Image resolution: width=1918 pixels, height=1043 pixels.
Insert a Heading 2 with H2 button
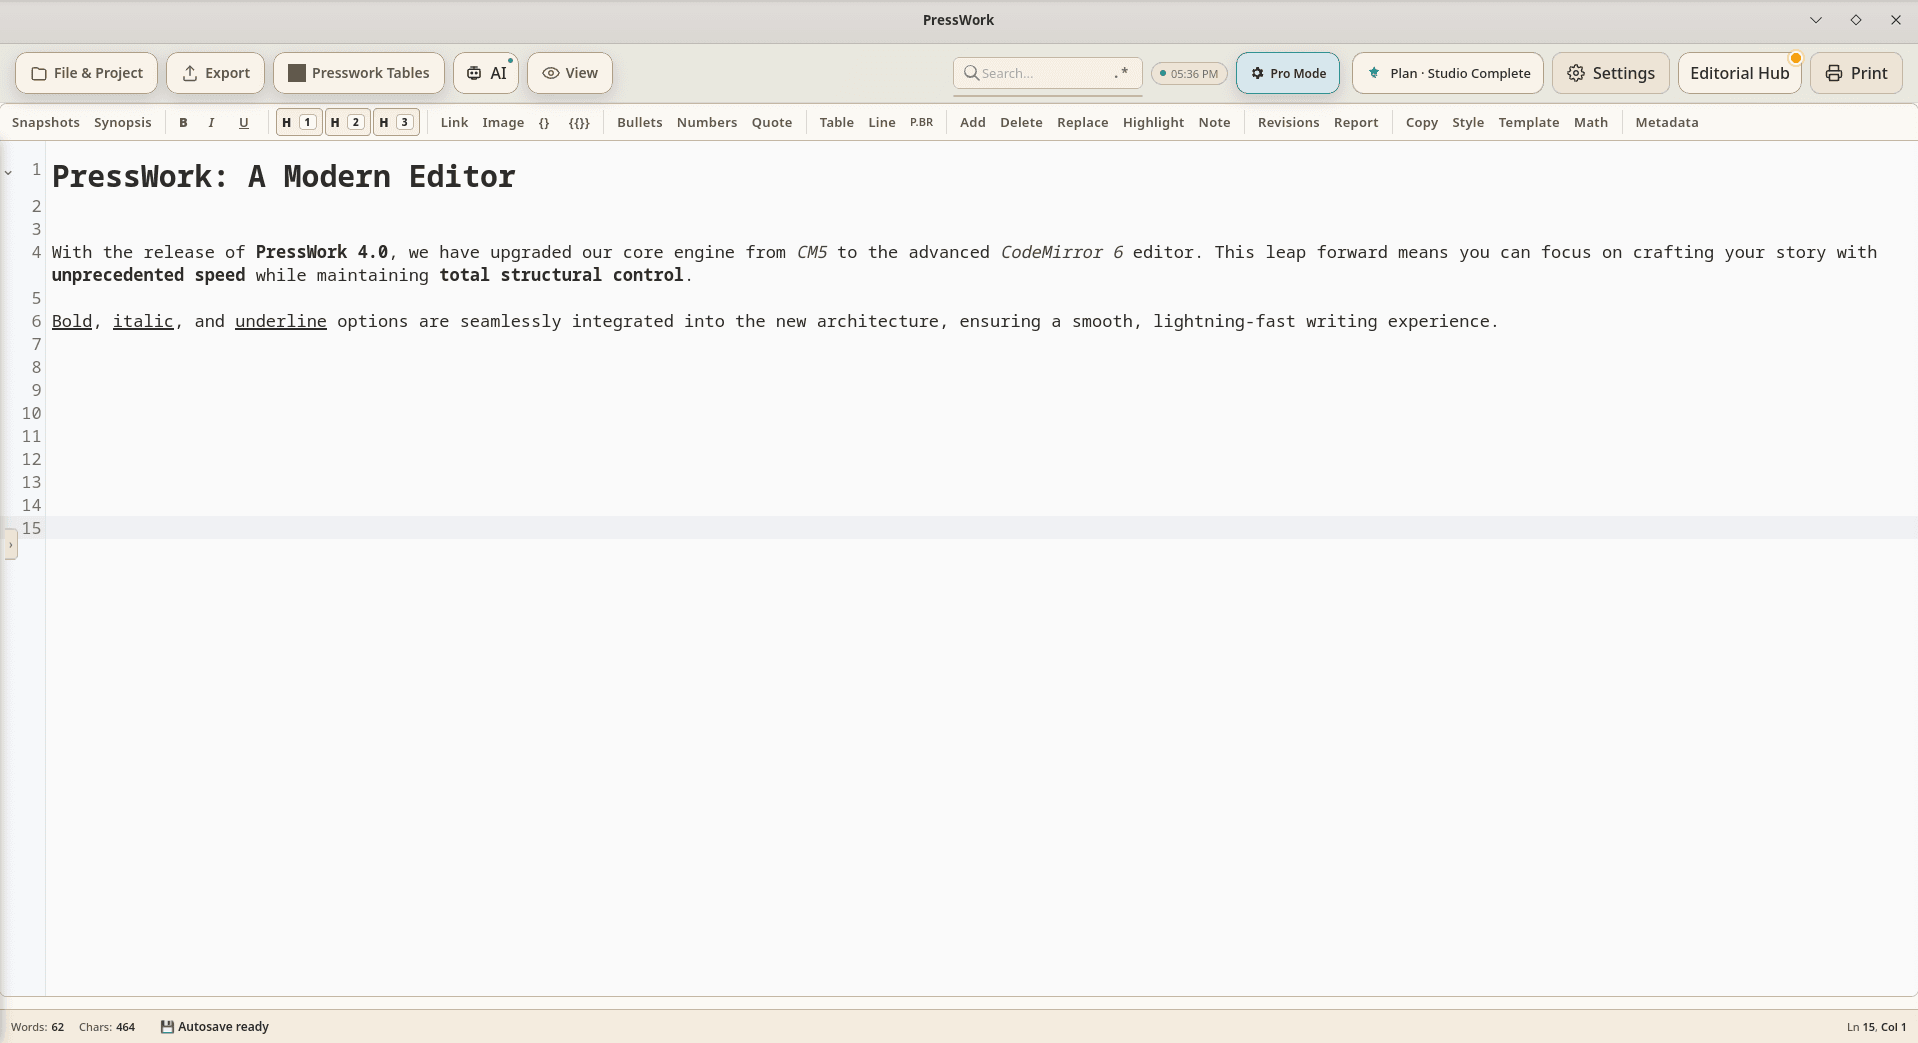[x=347, y=122]
